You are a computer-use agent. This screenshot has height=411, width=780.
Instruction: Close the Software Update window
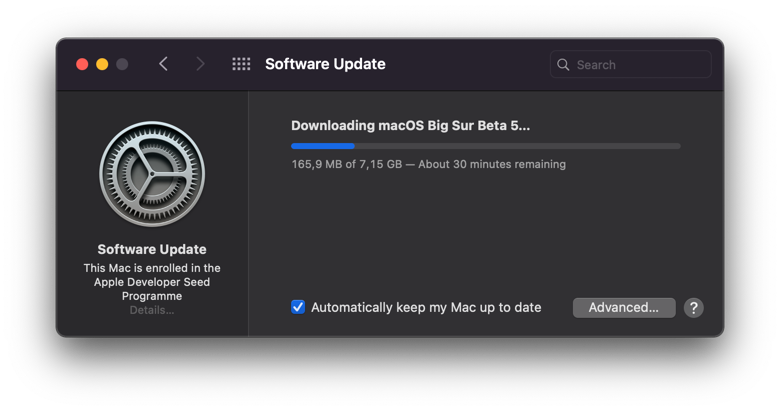click(x=82, y=64)
